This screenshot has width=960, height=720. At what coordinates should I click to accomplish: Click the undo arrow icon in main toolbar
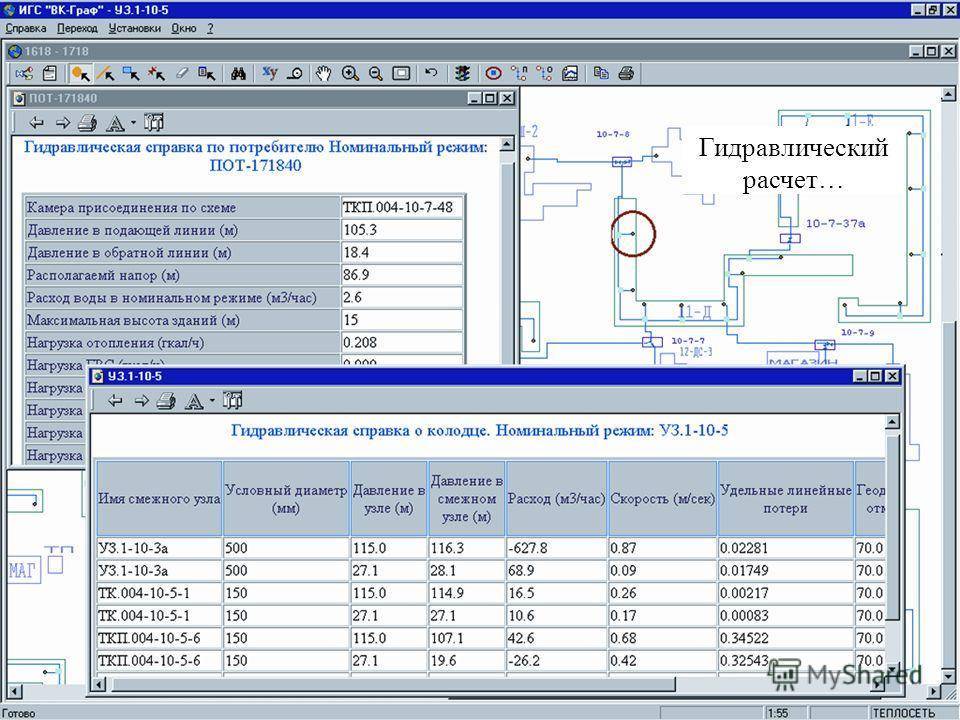(431, 73)
